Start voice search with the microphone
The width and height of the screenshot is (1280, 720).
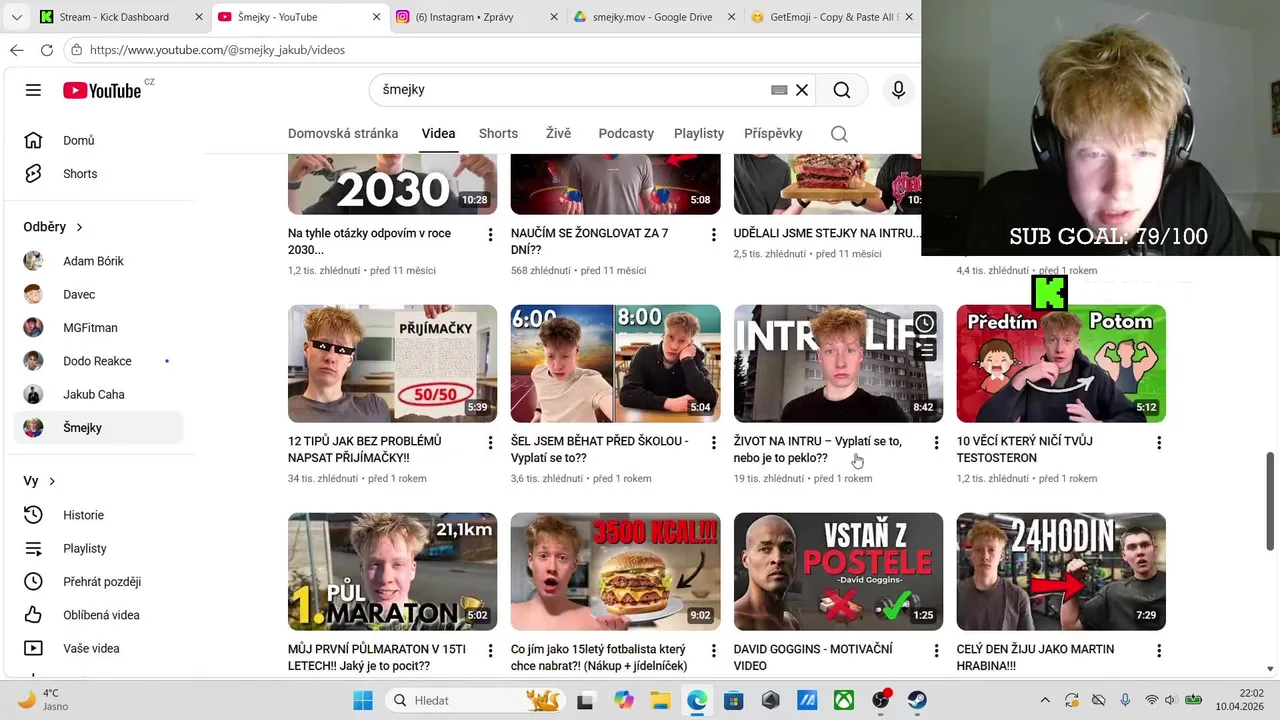898,90
